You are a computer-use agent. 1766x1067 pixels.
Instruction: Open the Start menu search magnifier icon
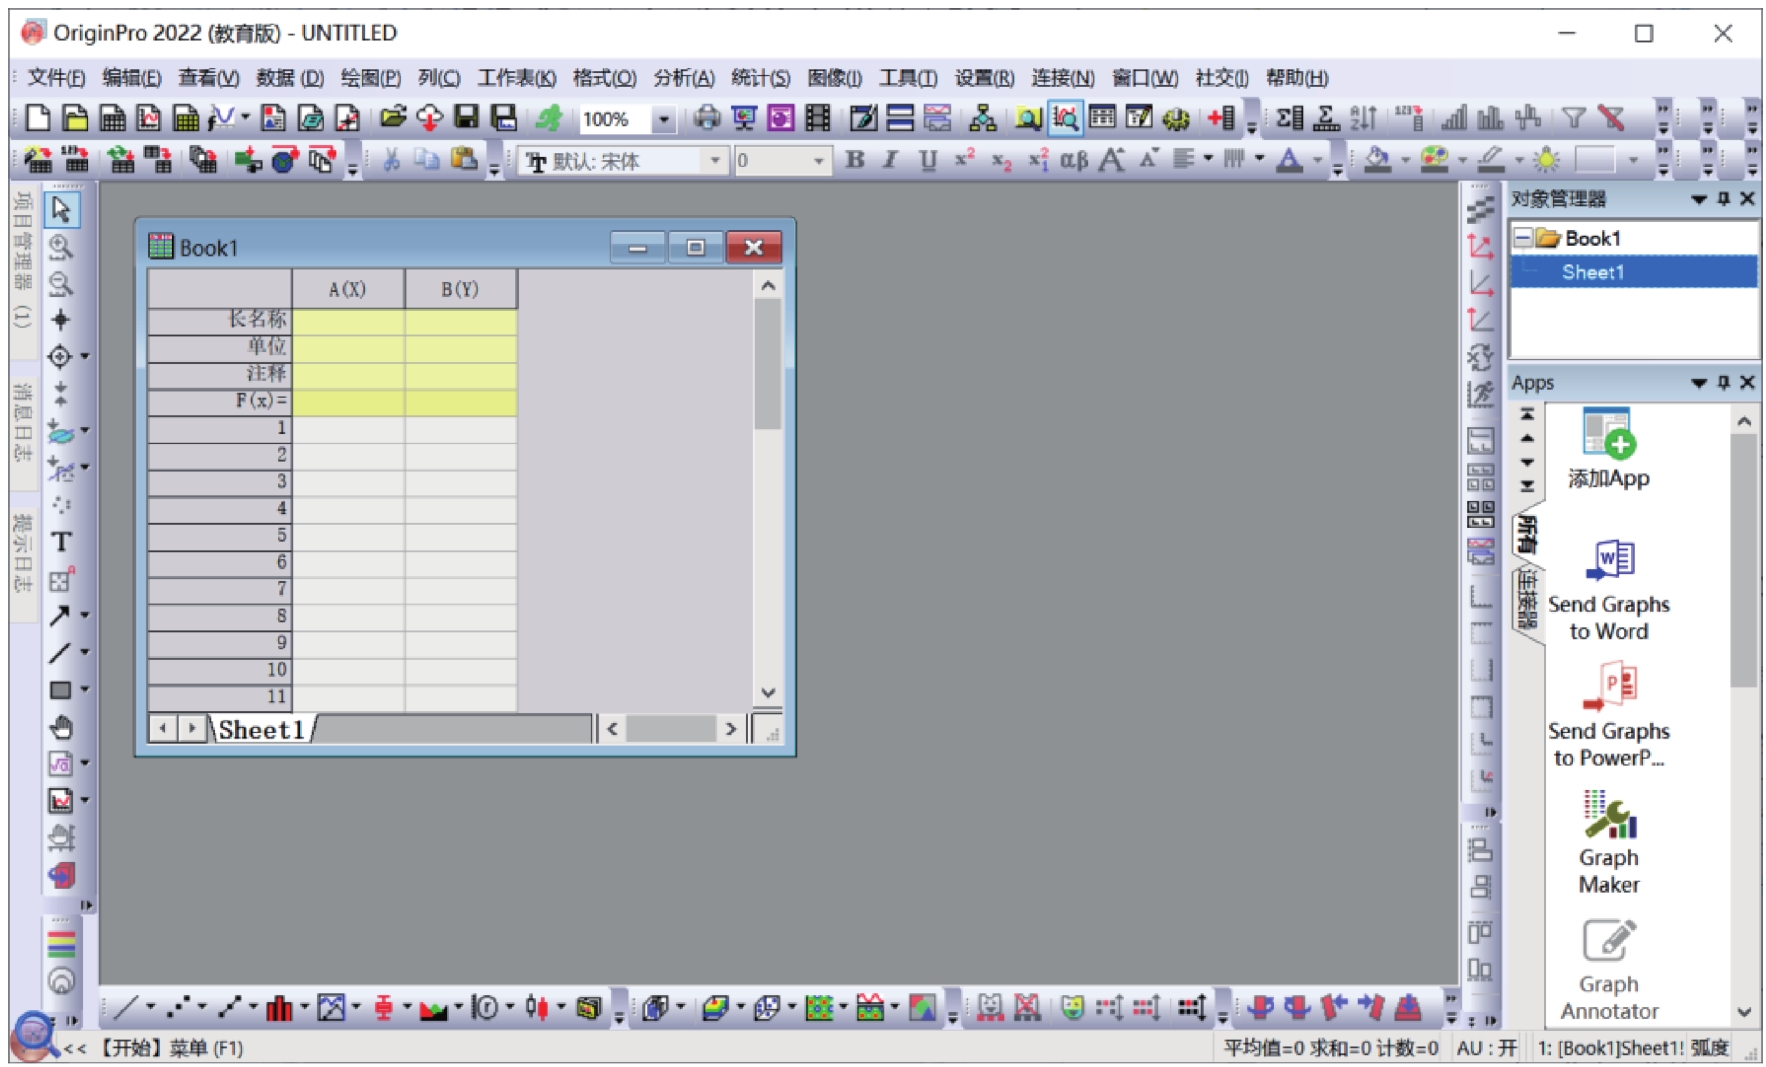[x=34, y=1035]
